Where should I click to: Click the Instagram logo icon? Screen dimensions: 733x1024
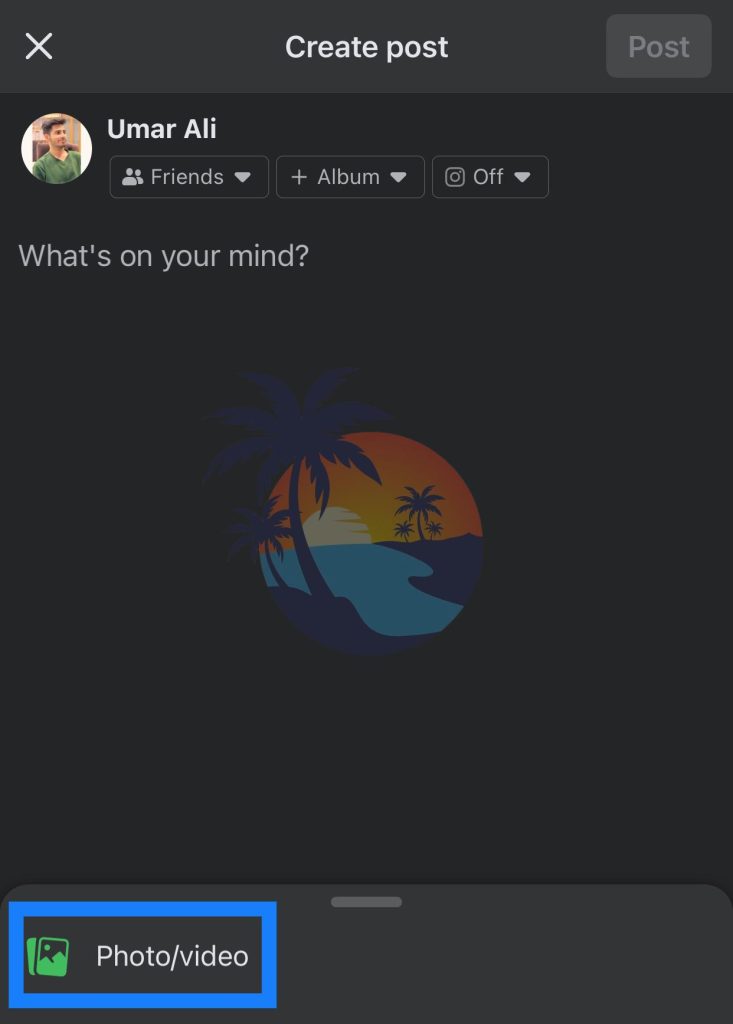tap(455, 177)
